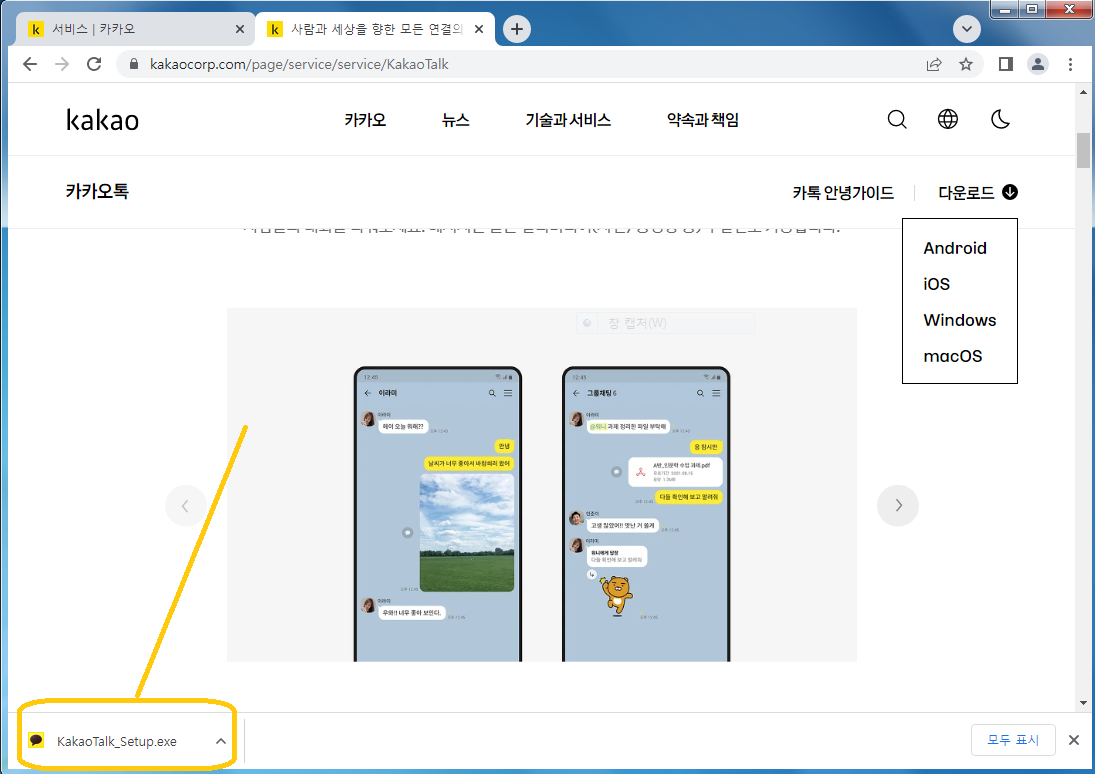Click the group chat phone screenshot
The height and width of the screenshot is (774, 1095).
coord(646,514)
